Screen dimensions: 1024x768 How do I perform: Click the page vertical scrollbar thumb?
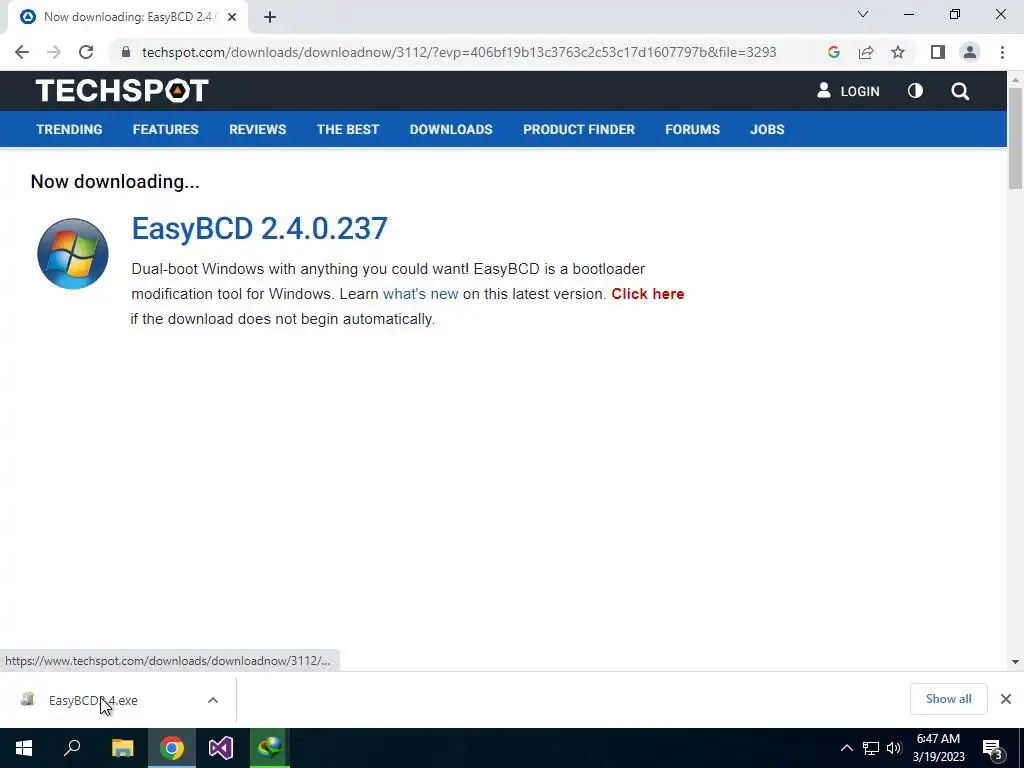[1015, 137]
